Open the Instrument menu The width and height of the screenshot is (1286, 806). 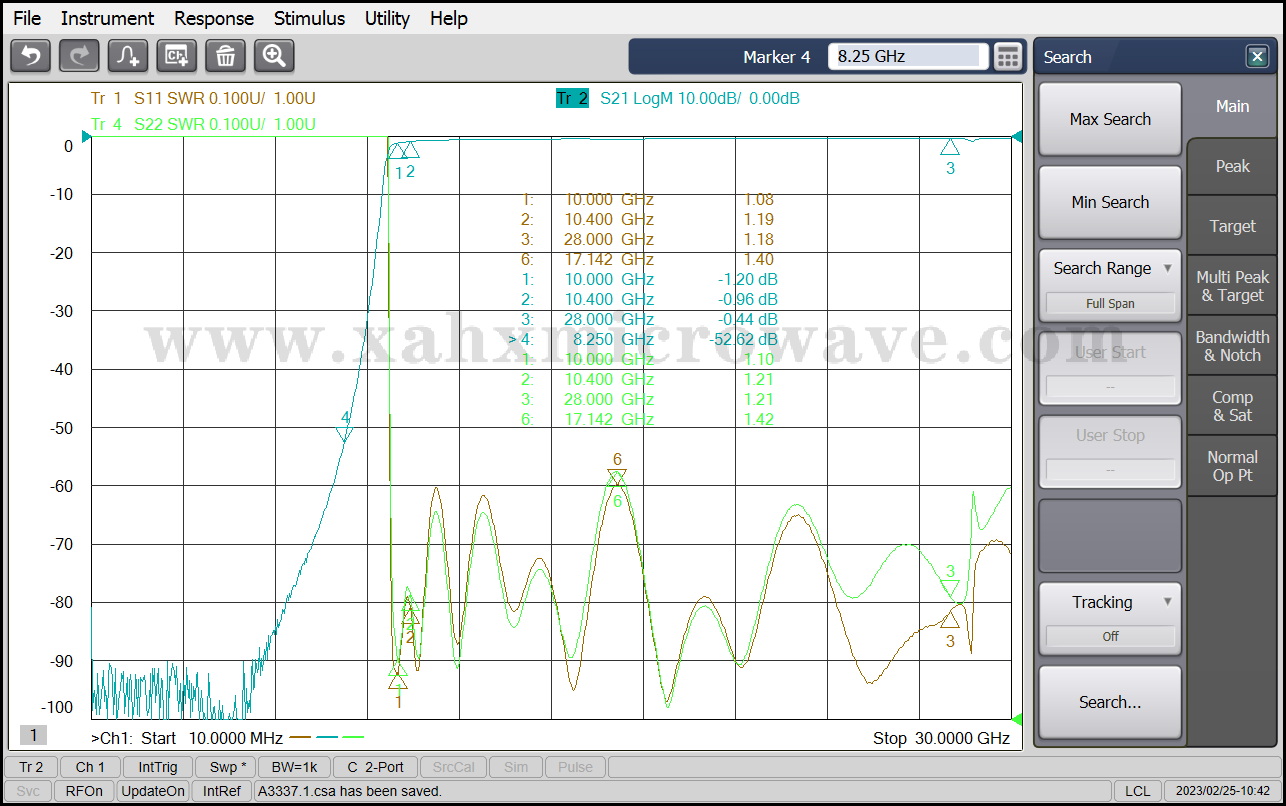107,18
